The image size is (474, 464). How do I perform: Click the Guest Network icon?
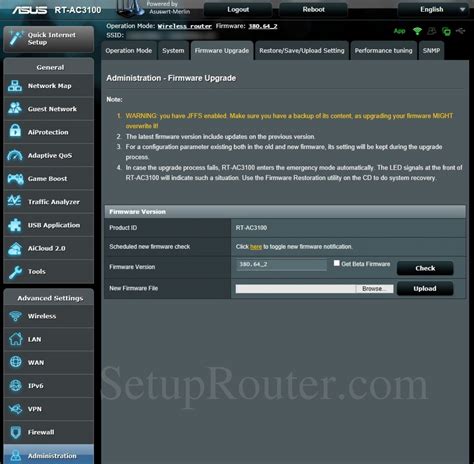click(15, 108)
